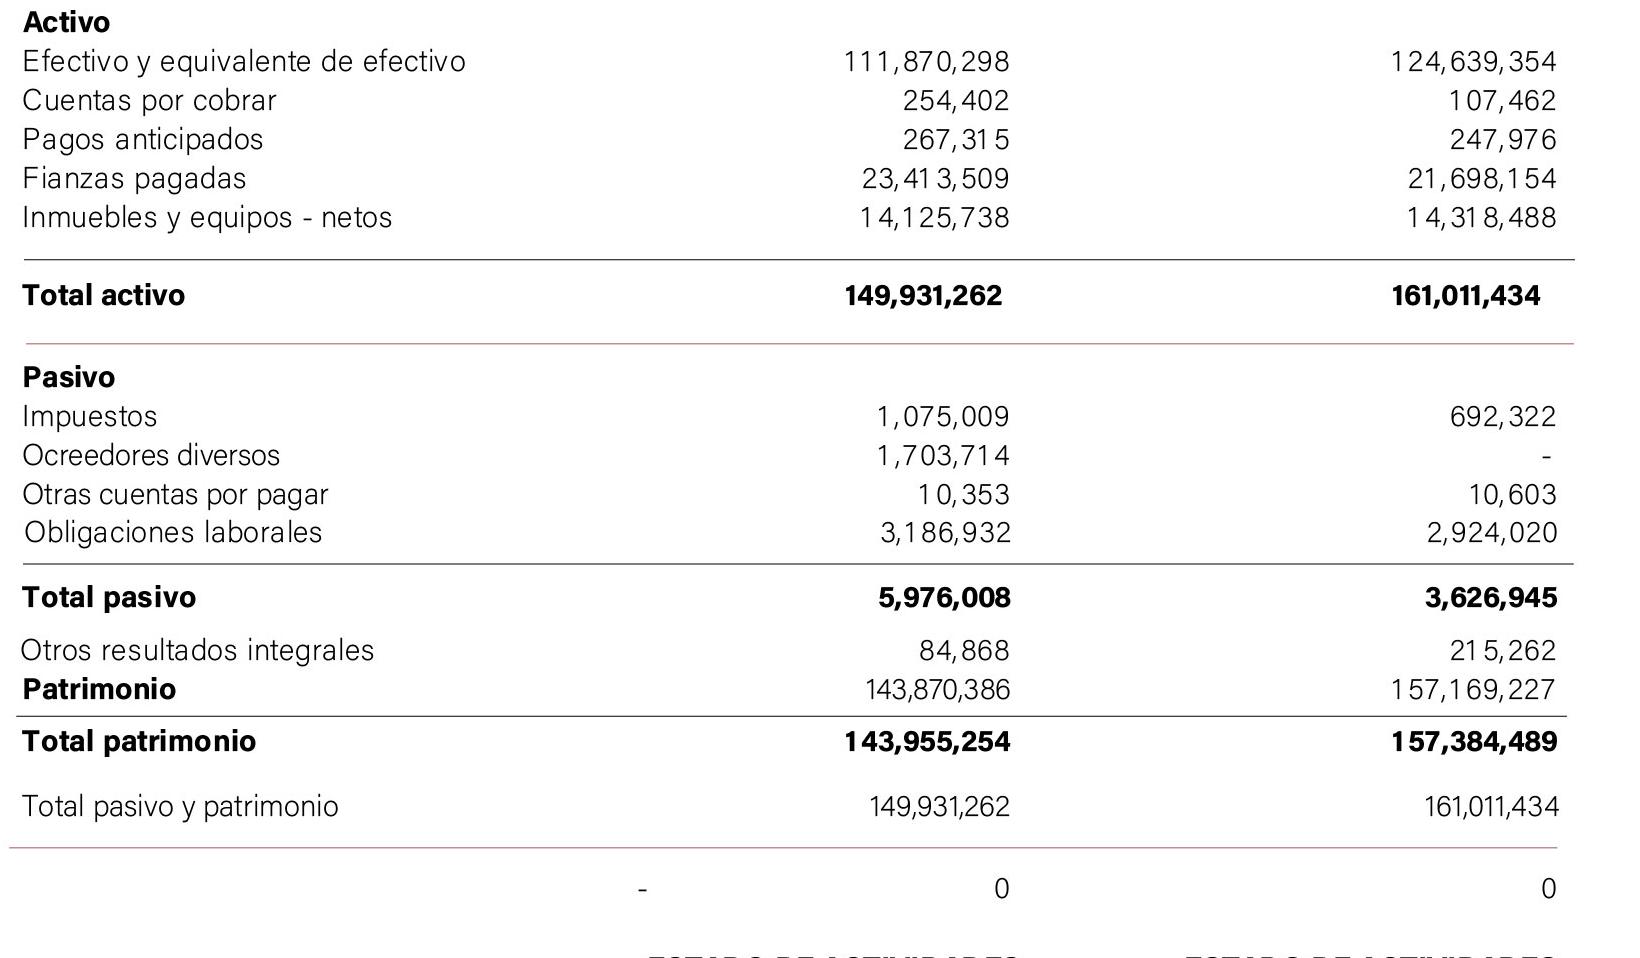Click the cash value 111,870,298
This screenshot has width=1640, height=958.
click(926, 62)
